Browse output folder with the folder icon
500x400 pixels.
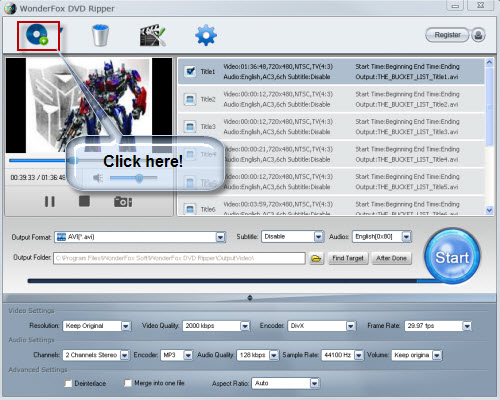tap(316, 258)
